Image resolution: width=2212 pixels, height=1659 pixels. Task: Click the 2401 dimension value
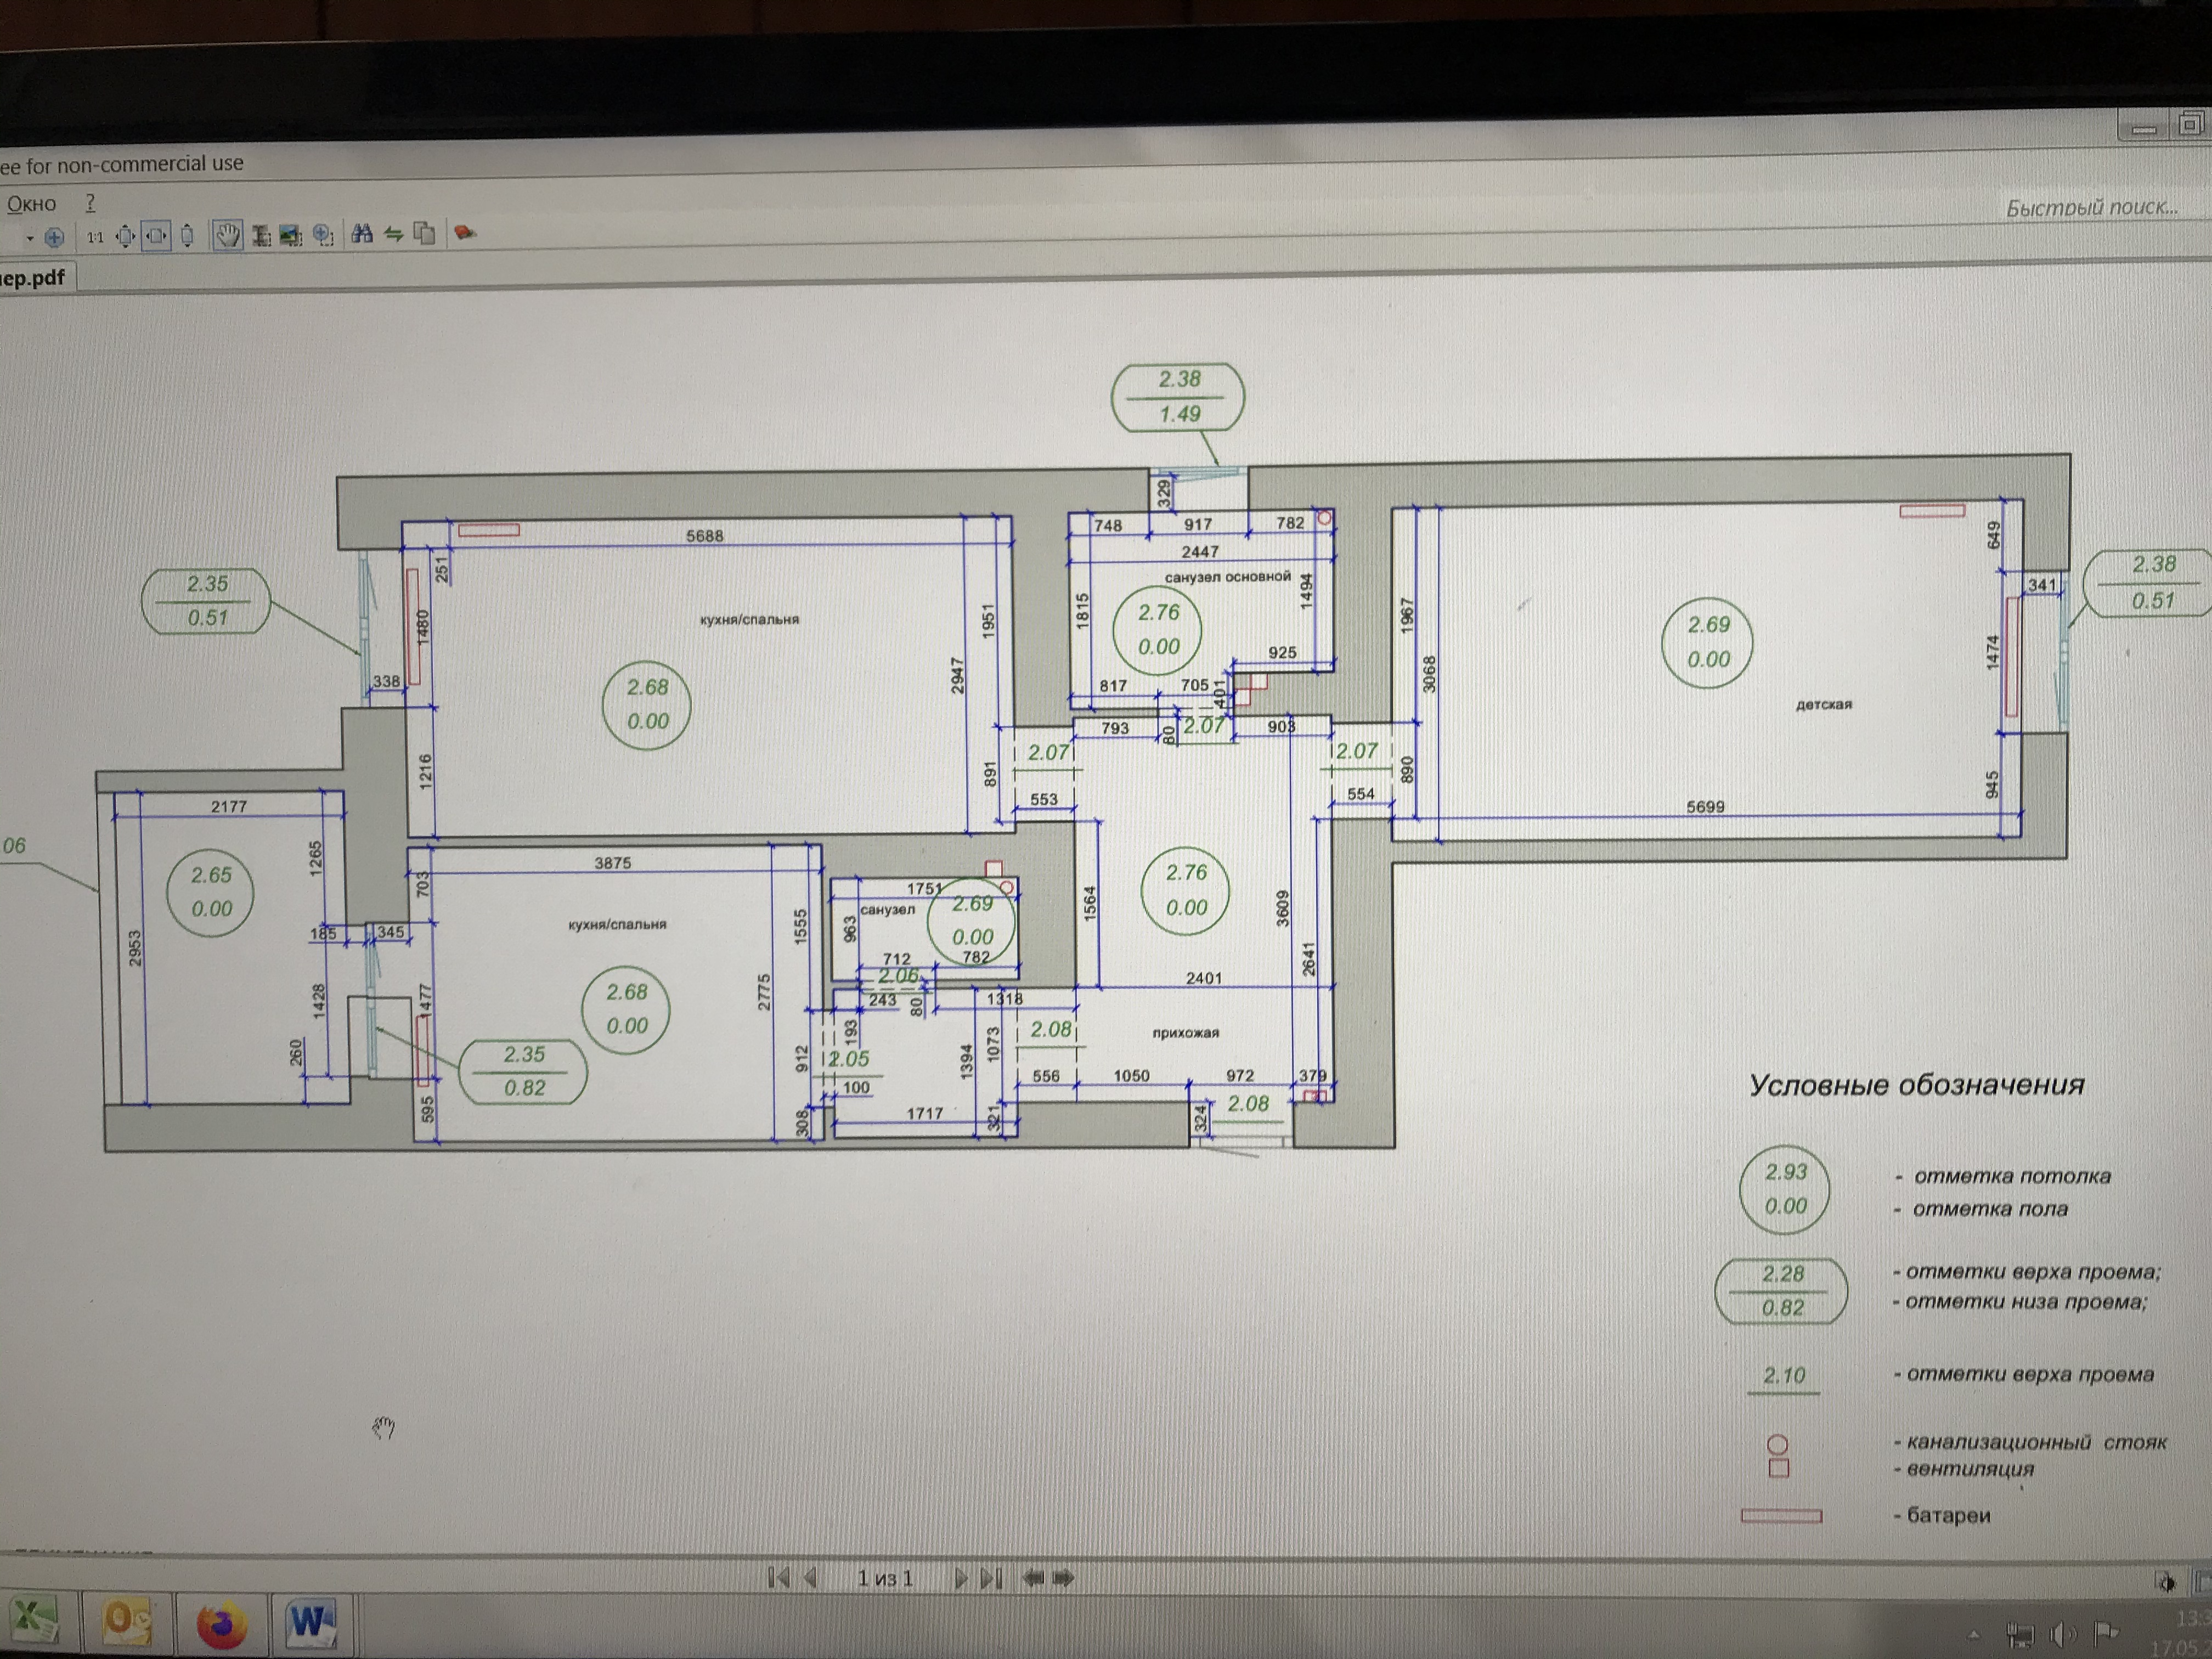[x=1203, y=978]
